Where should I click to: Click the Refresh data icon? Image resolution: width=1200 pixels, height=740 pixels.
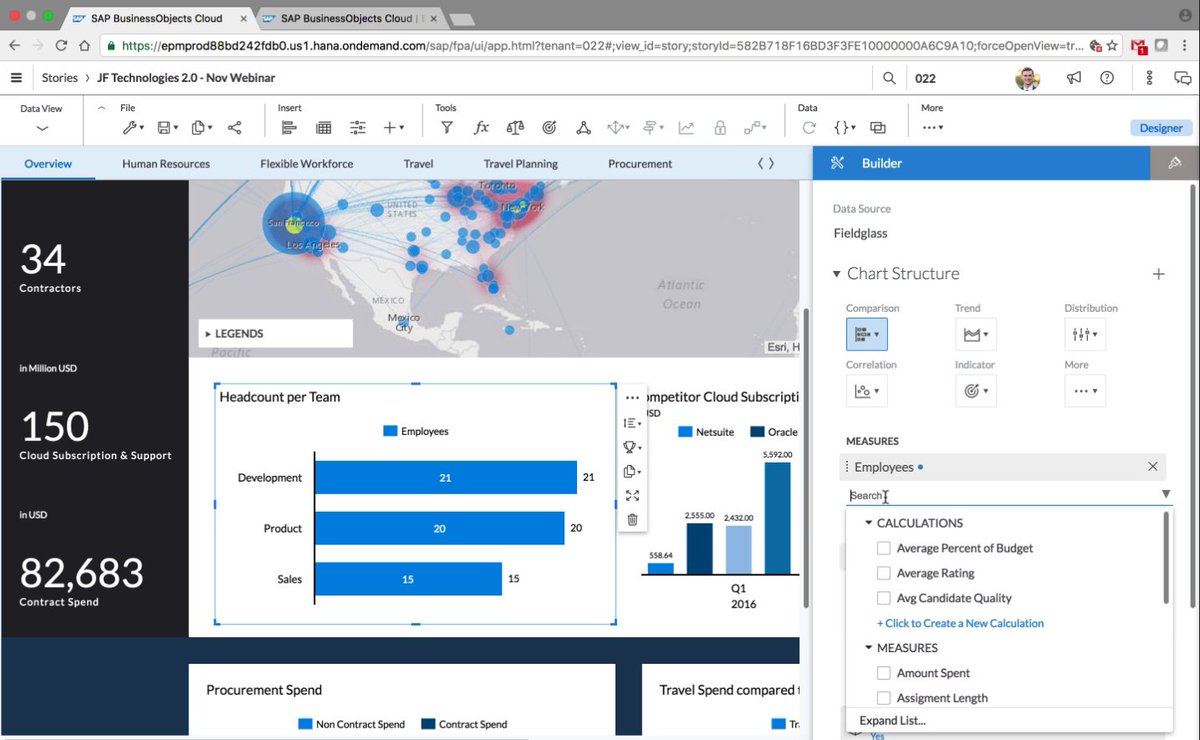(x=809, y=128)
